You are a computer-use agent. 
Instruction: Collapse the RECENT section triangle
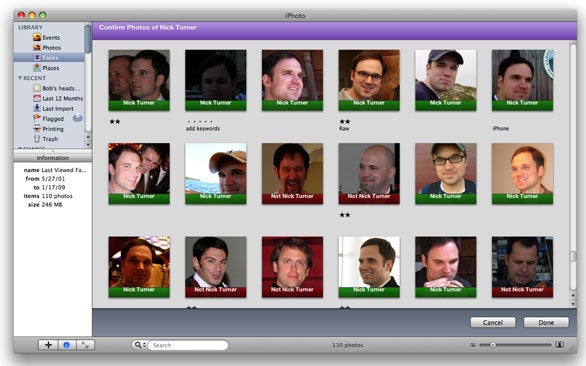(20, 78)
